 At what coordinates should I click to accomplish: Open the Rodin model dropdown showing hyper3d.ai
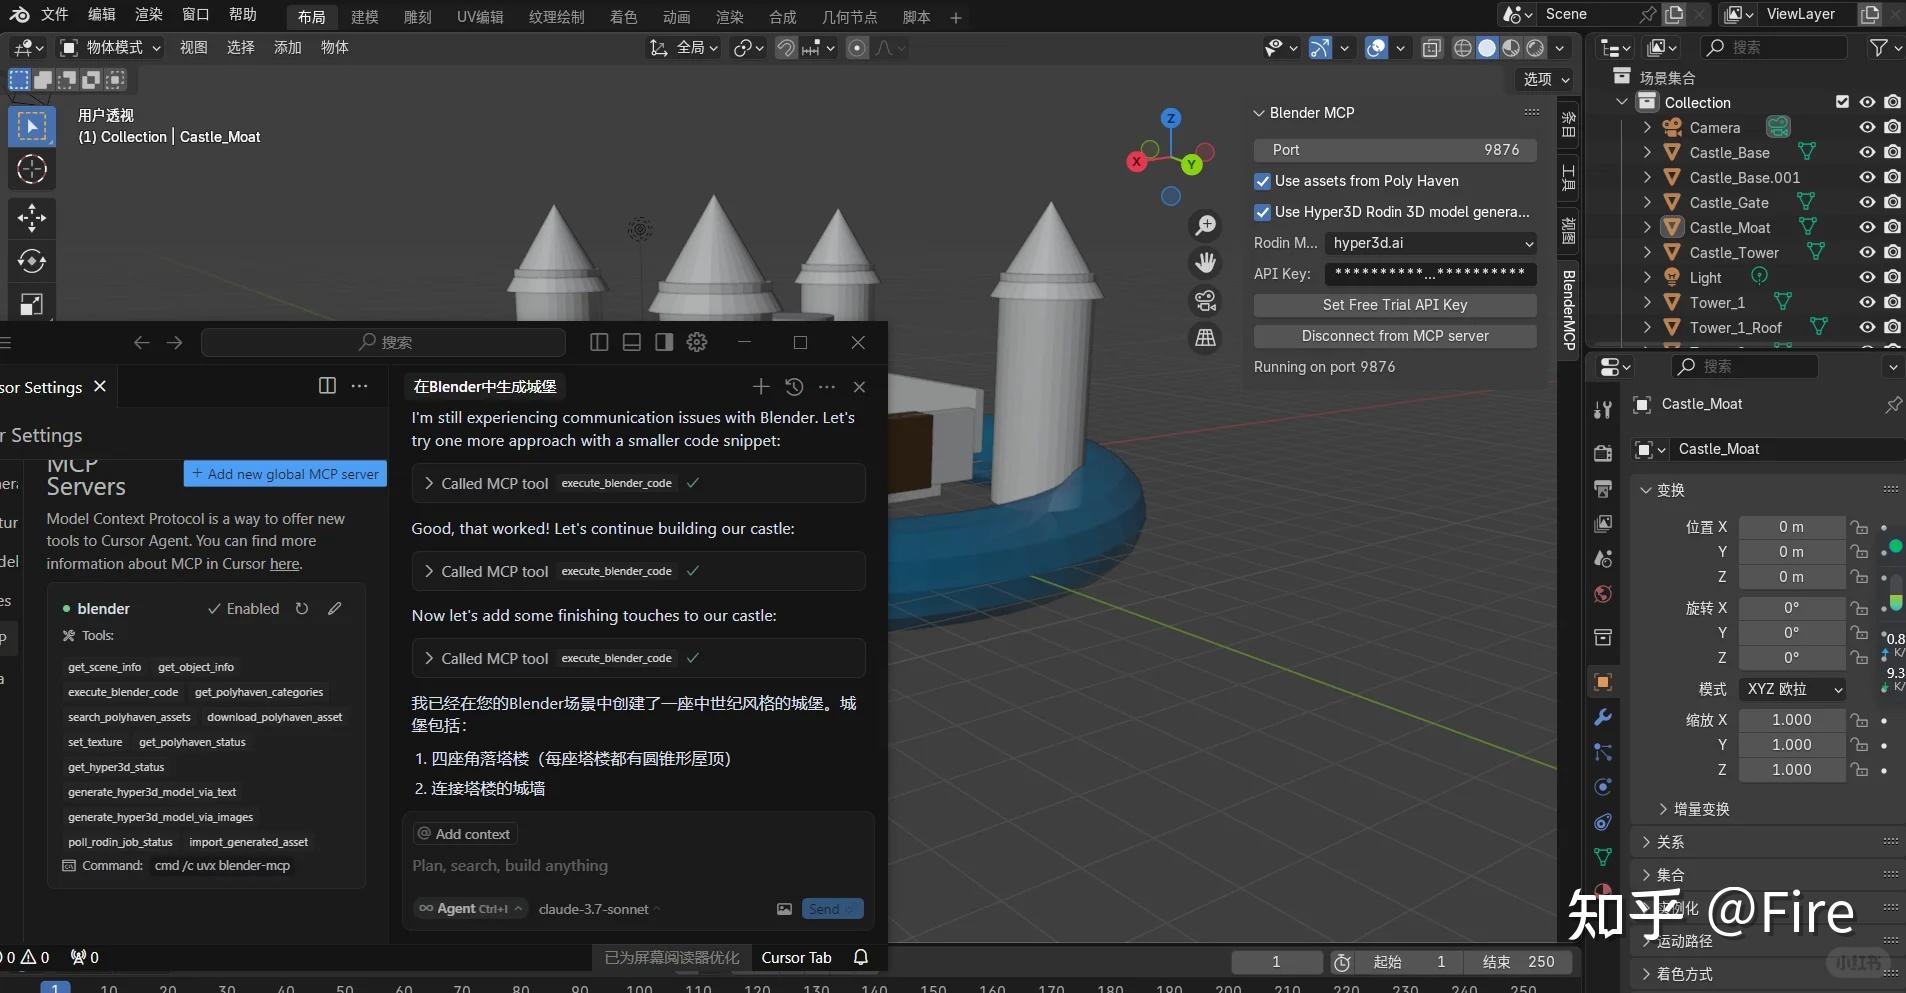[x=1430, y=243]
